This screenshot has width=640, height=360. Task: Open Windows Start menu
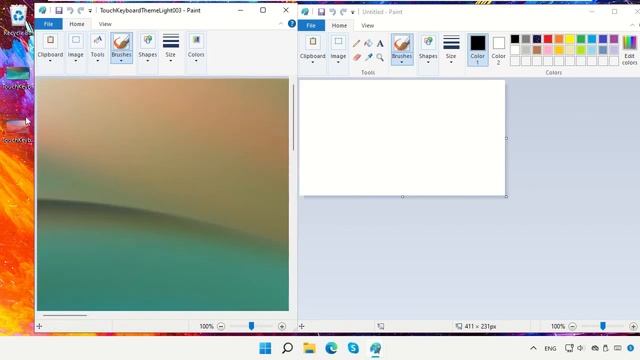coord(265,348)
